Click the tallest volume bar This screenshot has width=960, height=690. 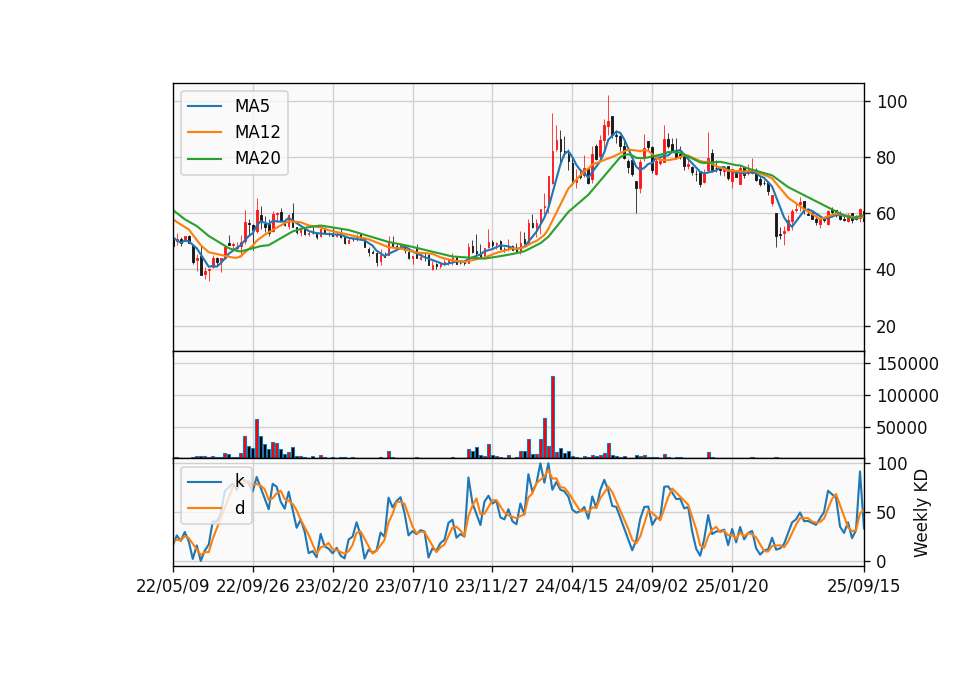[x=553, y=417]
